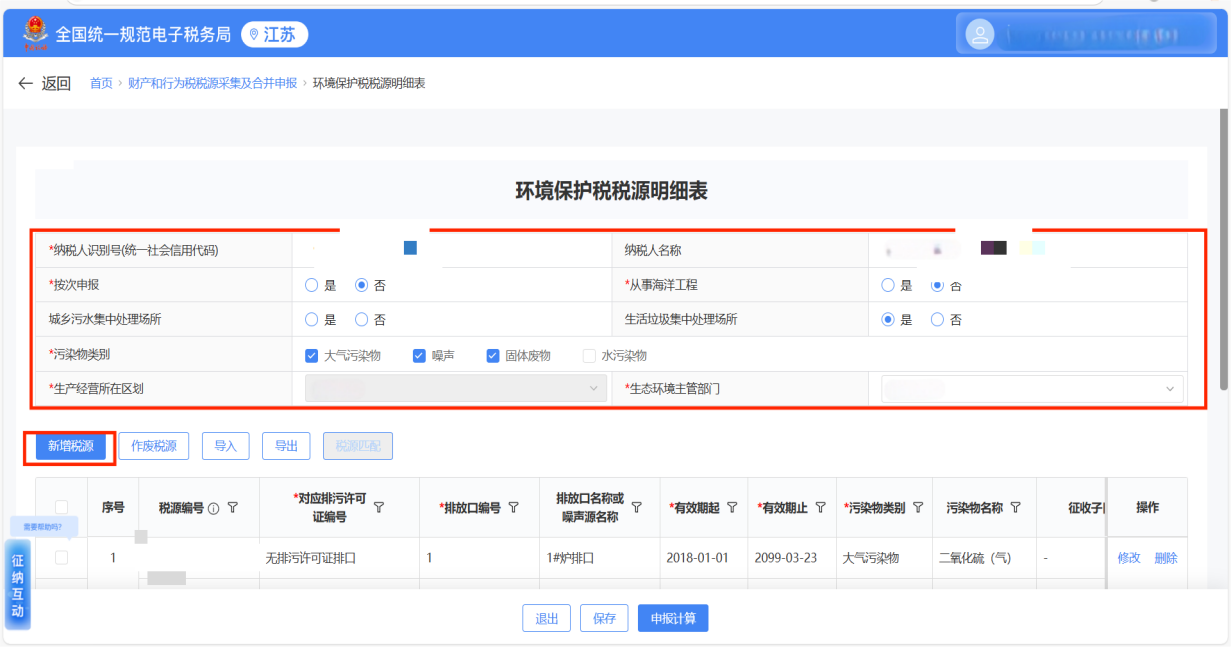Uncheck the 噪声 pollutant checkbox
Image resolution: width=1231 pixels, height=647 pixels.
pyautogui.click(x=420, y=355)
